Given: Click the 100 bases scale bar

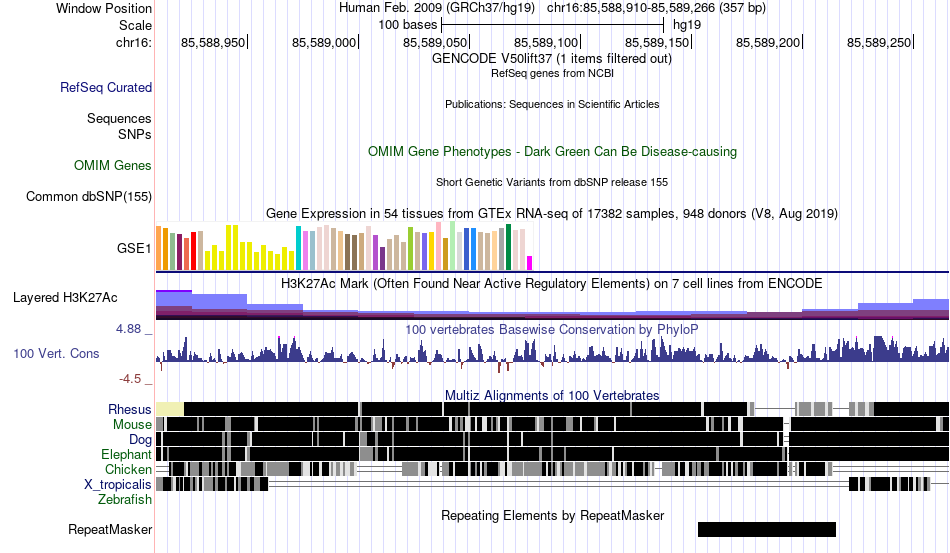Looking at the screenshot, I should click(553, 25).
